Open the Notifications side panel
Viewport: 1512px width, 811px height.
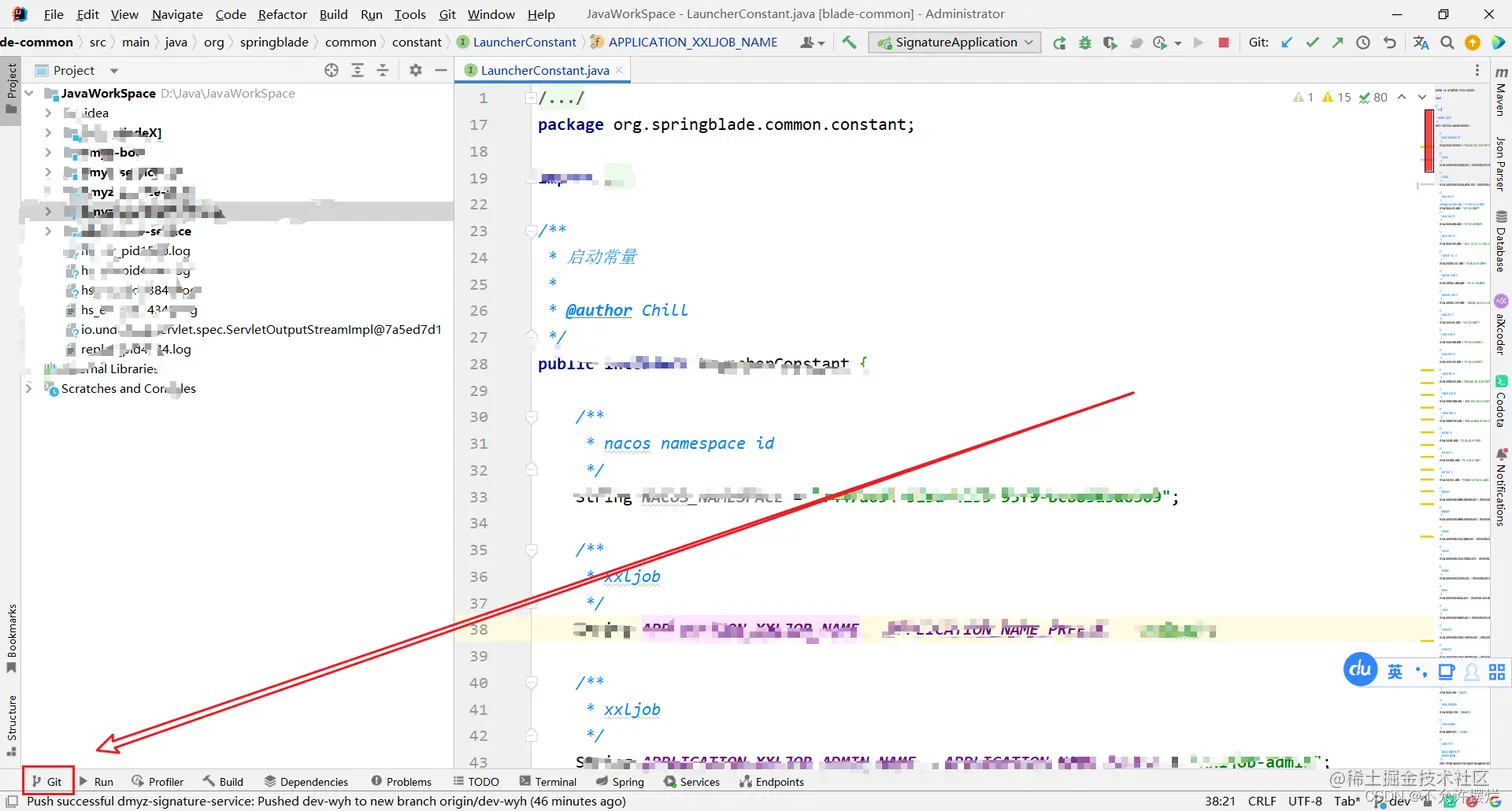click(1500, 485)
